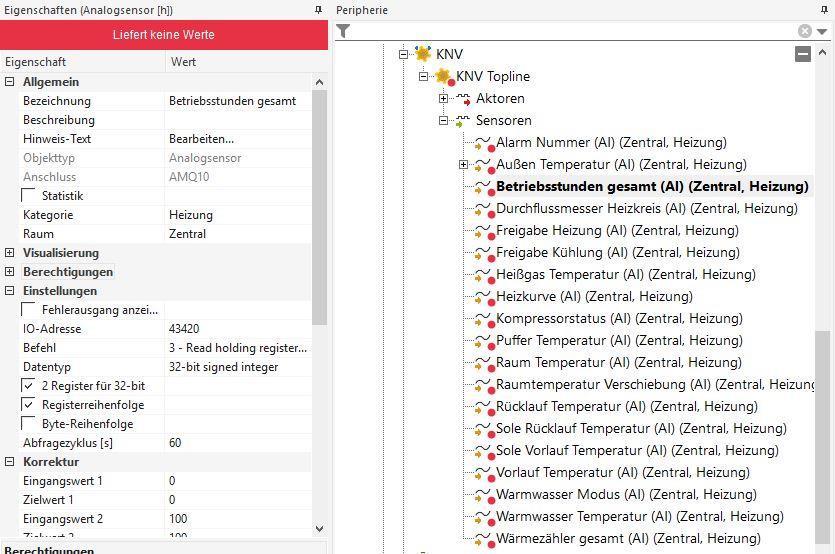The width and height of the screenshot is (835, 554).
Task: Change the Kategorie value Heizung
Action: tap(238, 215)
